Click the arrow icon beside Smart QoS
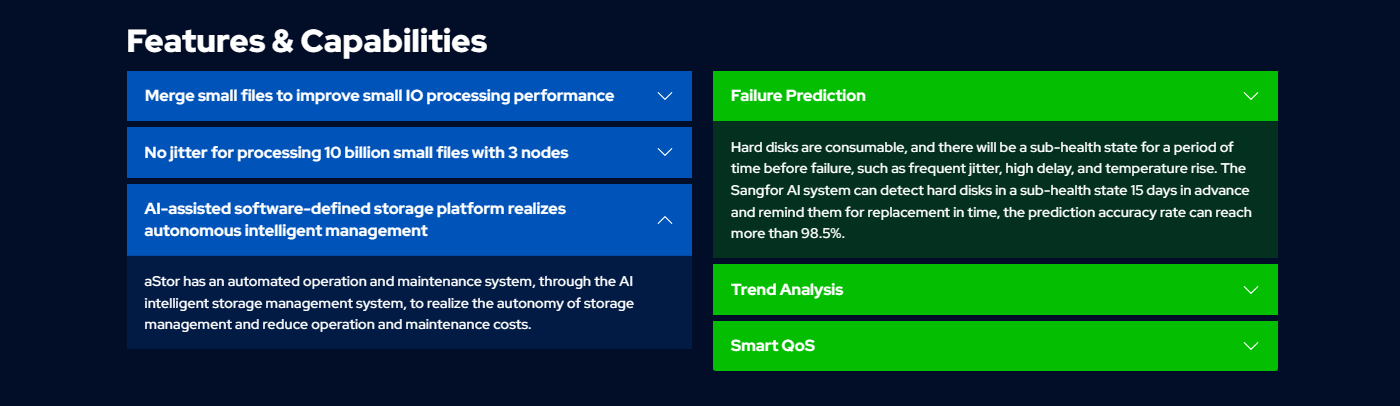This screenshot has height=406, width=1400. click(1250, 346)
